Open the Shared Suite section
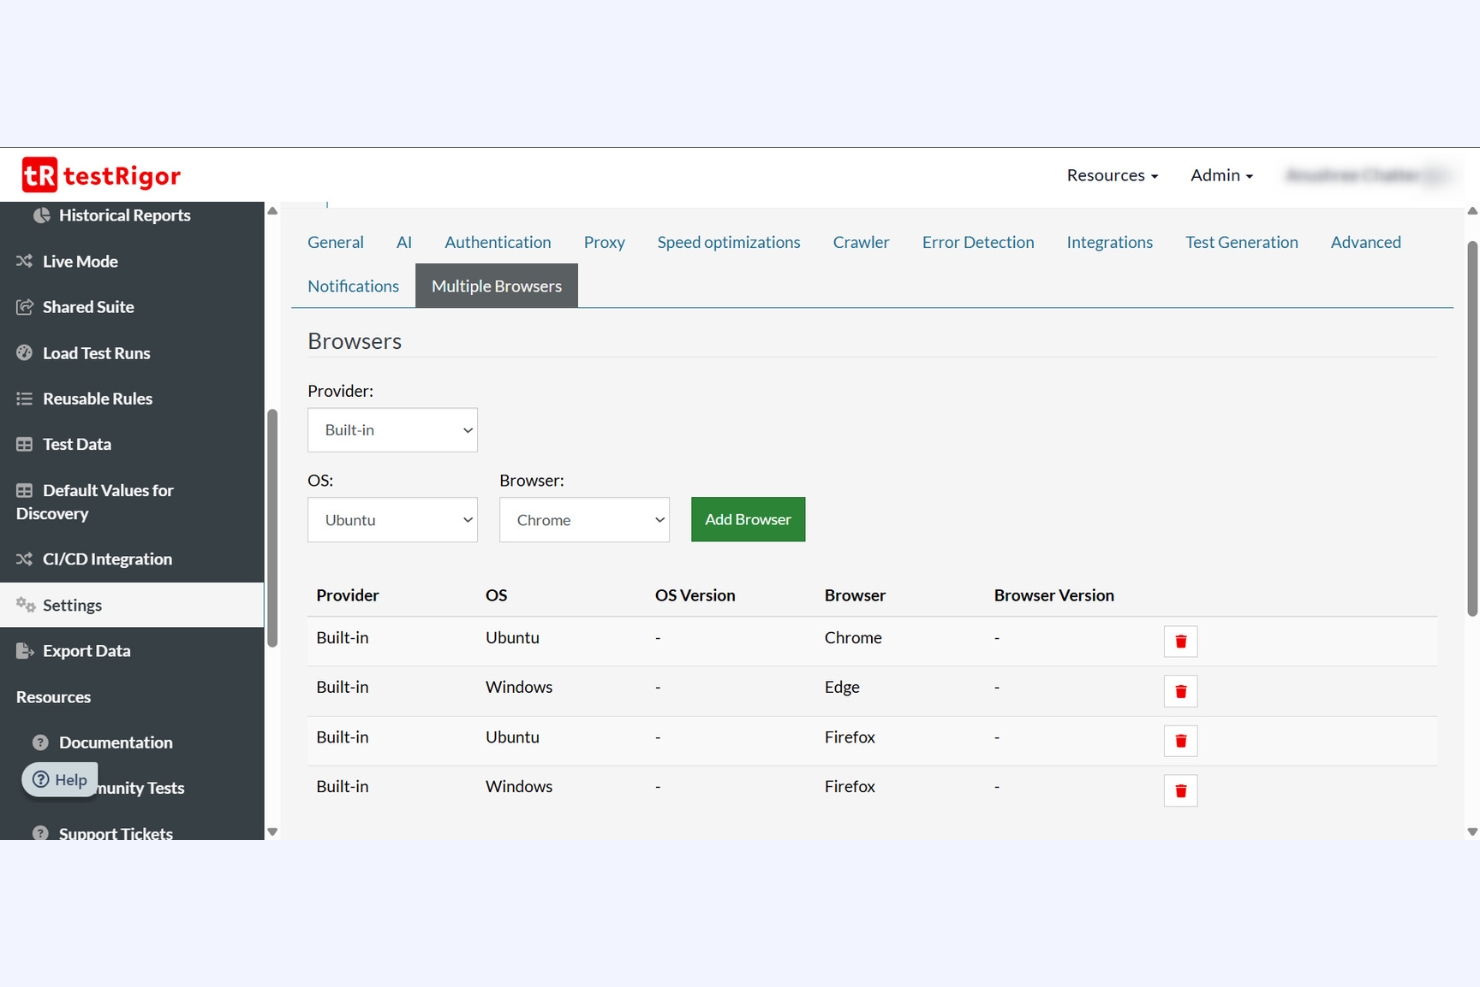 [x=89, y=306]
